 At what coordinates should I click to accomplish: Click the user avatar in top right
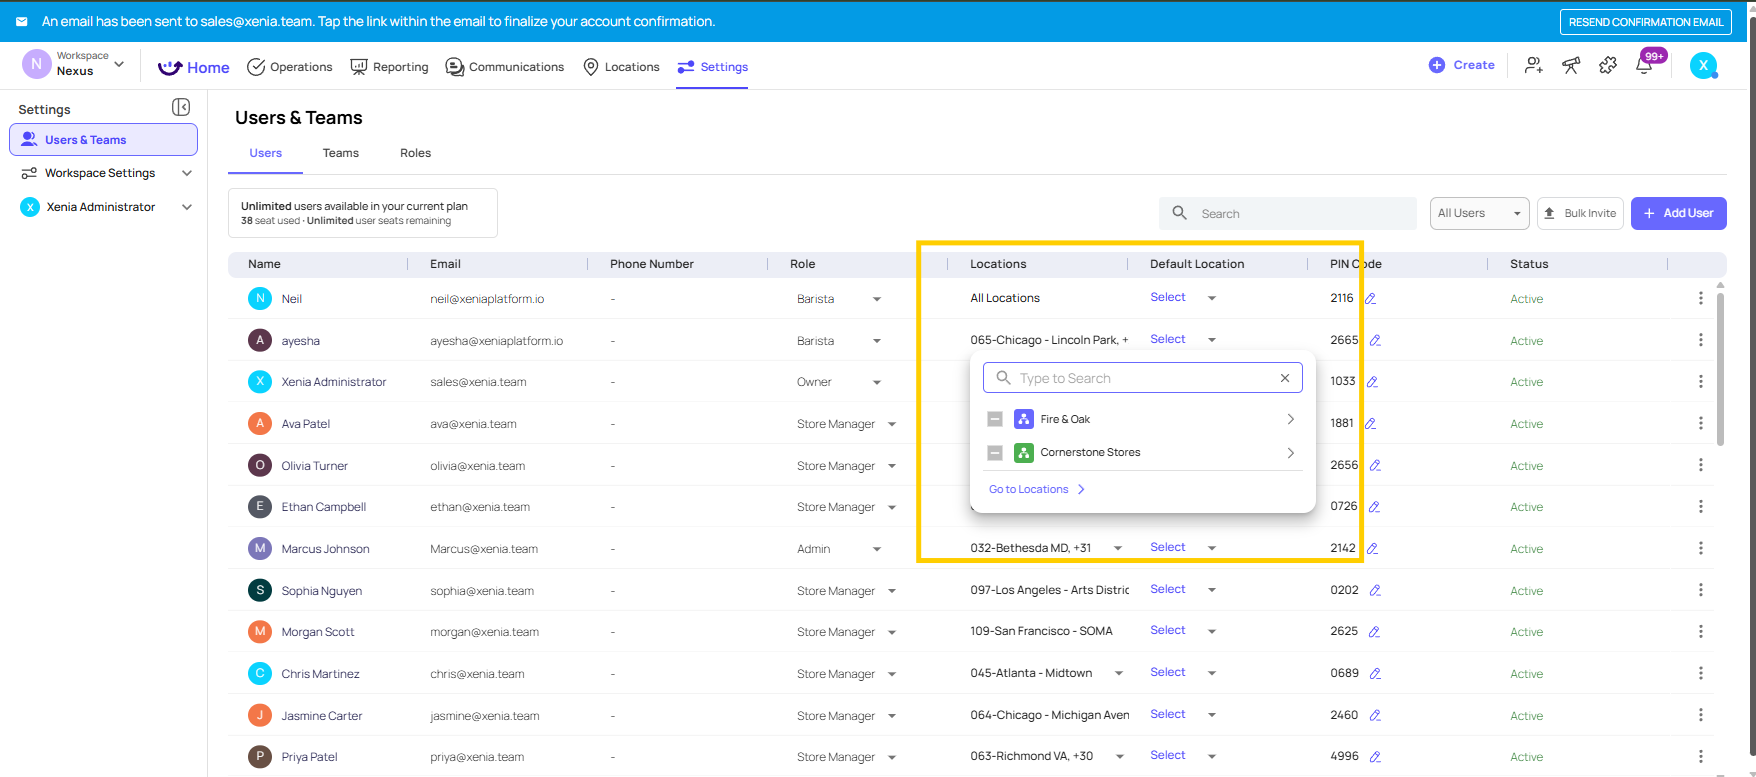[1703, 66]
